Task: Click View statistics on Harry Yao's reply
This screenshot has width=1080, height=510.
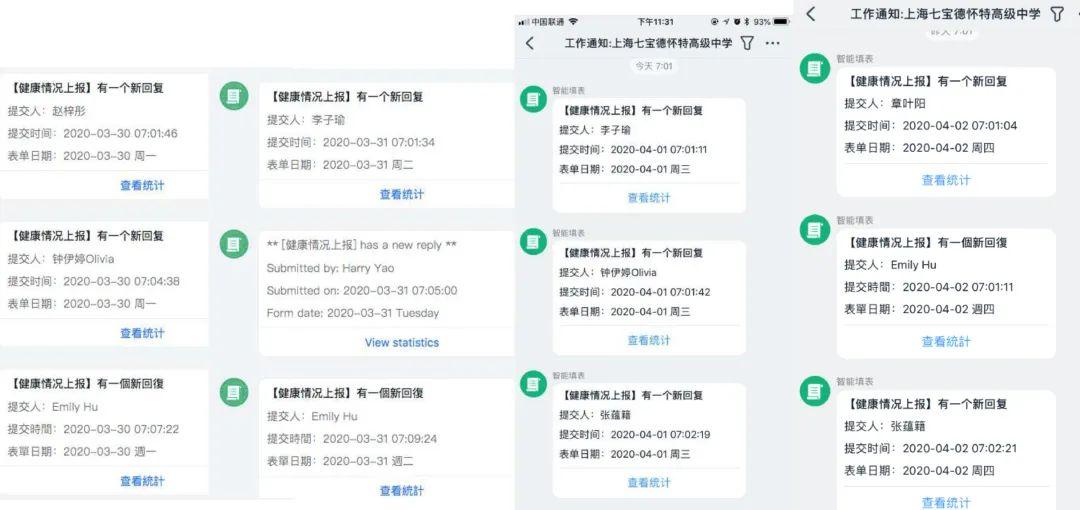Action: [x=402, y=343]
